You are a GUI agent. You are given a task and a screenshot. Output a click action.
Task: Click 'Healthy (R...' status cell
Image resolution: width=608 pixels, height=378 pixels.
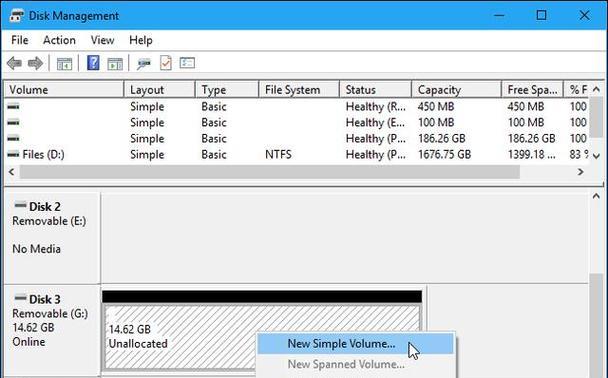[376, 107]
